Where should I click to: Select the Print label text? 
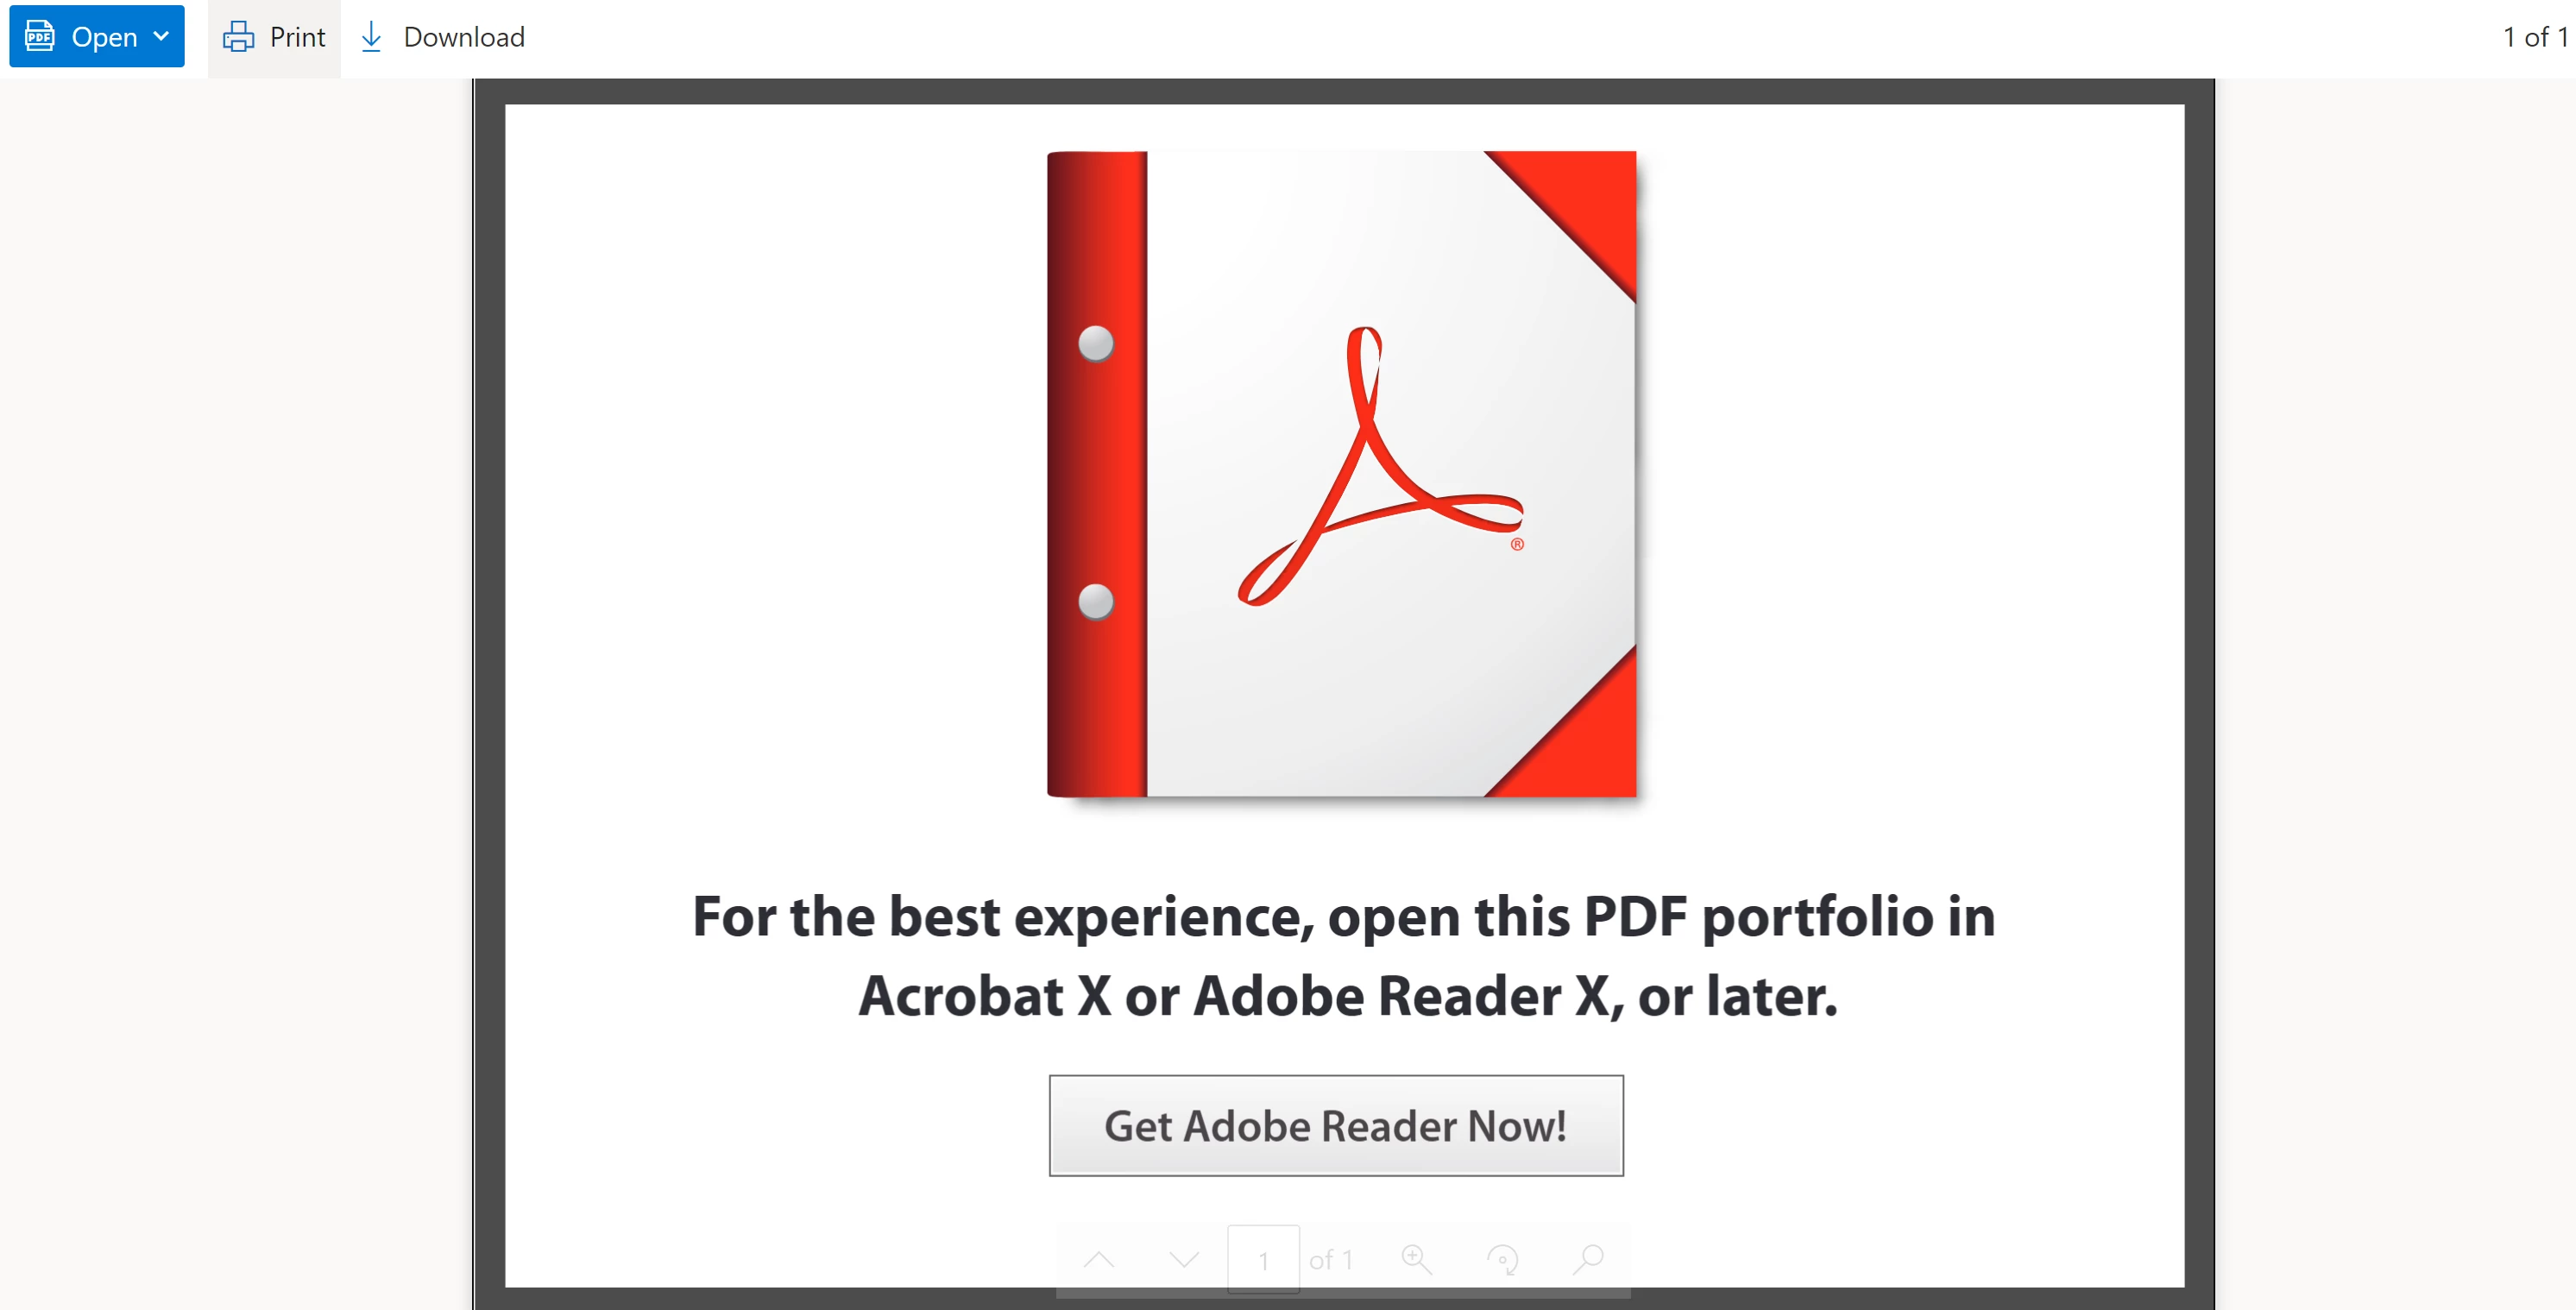point(298,37)
